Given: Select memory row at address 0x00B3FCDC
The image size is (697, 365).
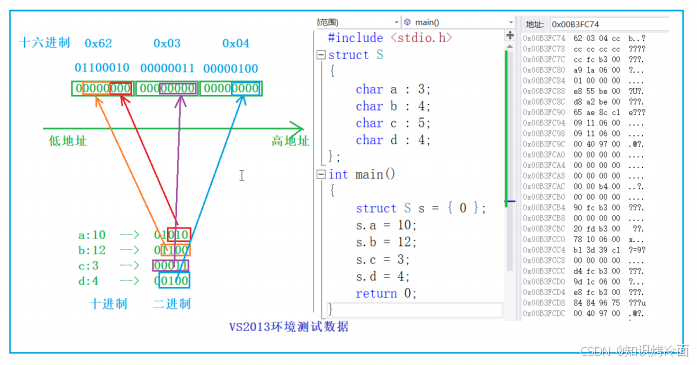Looking at the screenshot, I should point(584,313).
